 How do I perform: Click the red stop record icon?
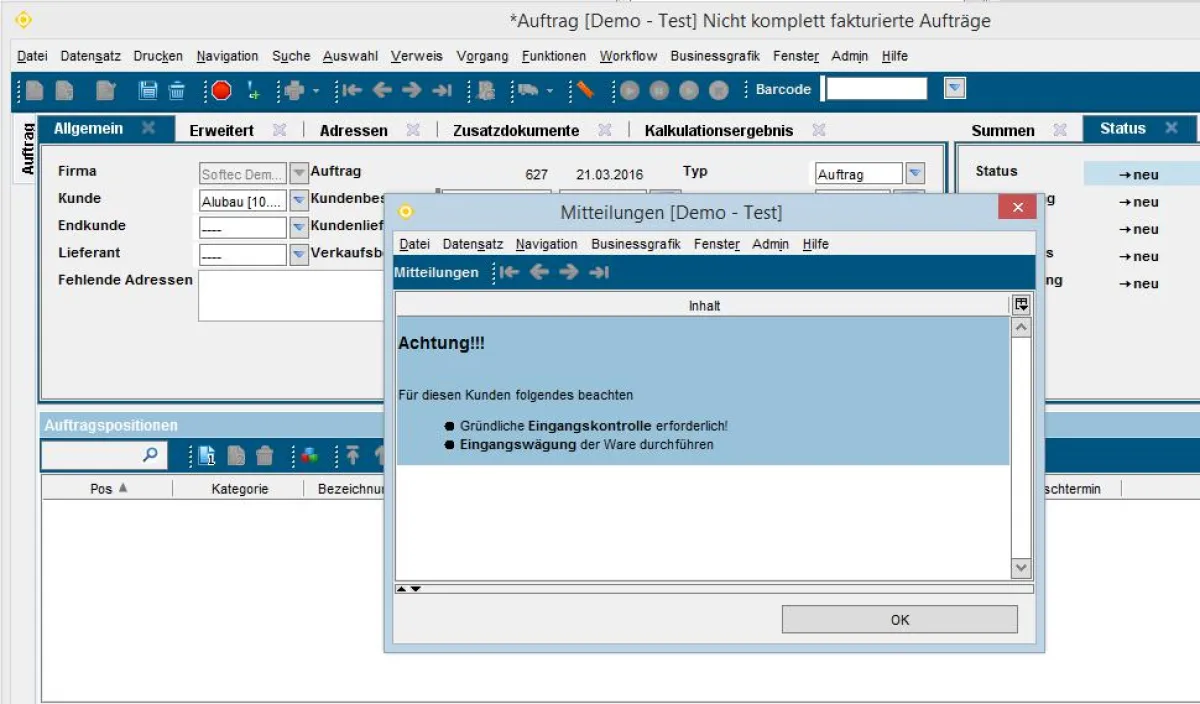[x=220, y=90]
